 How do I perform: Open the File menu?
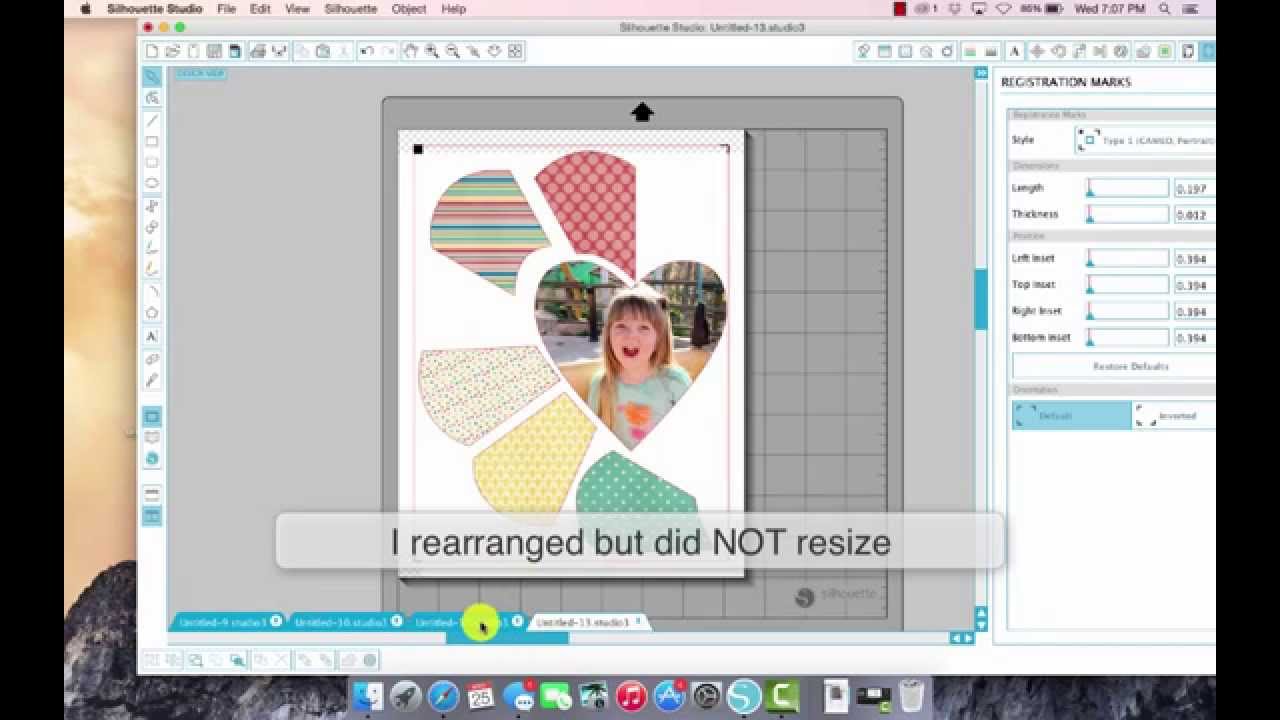tap(226, 9)
